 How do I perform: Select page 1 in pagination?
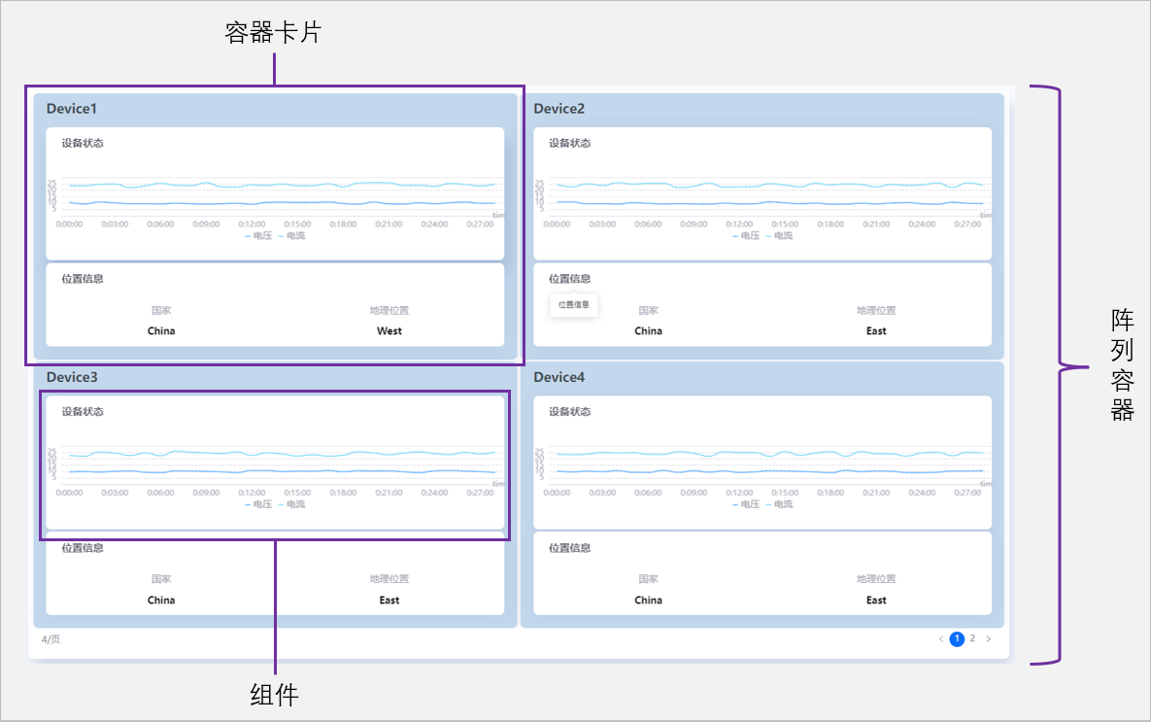957,639
